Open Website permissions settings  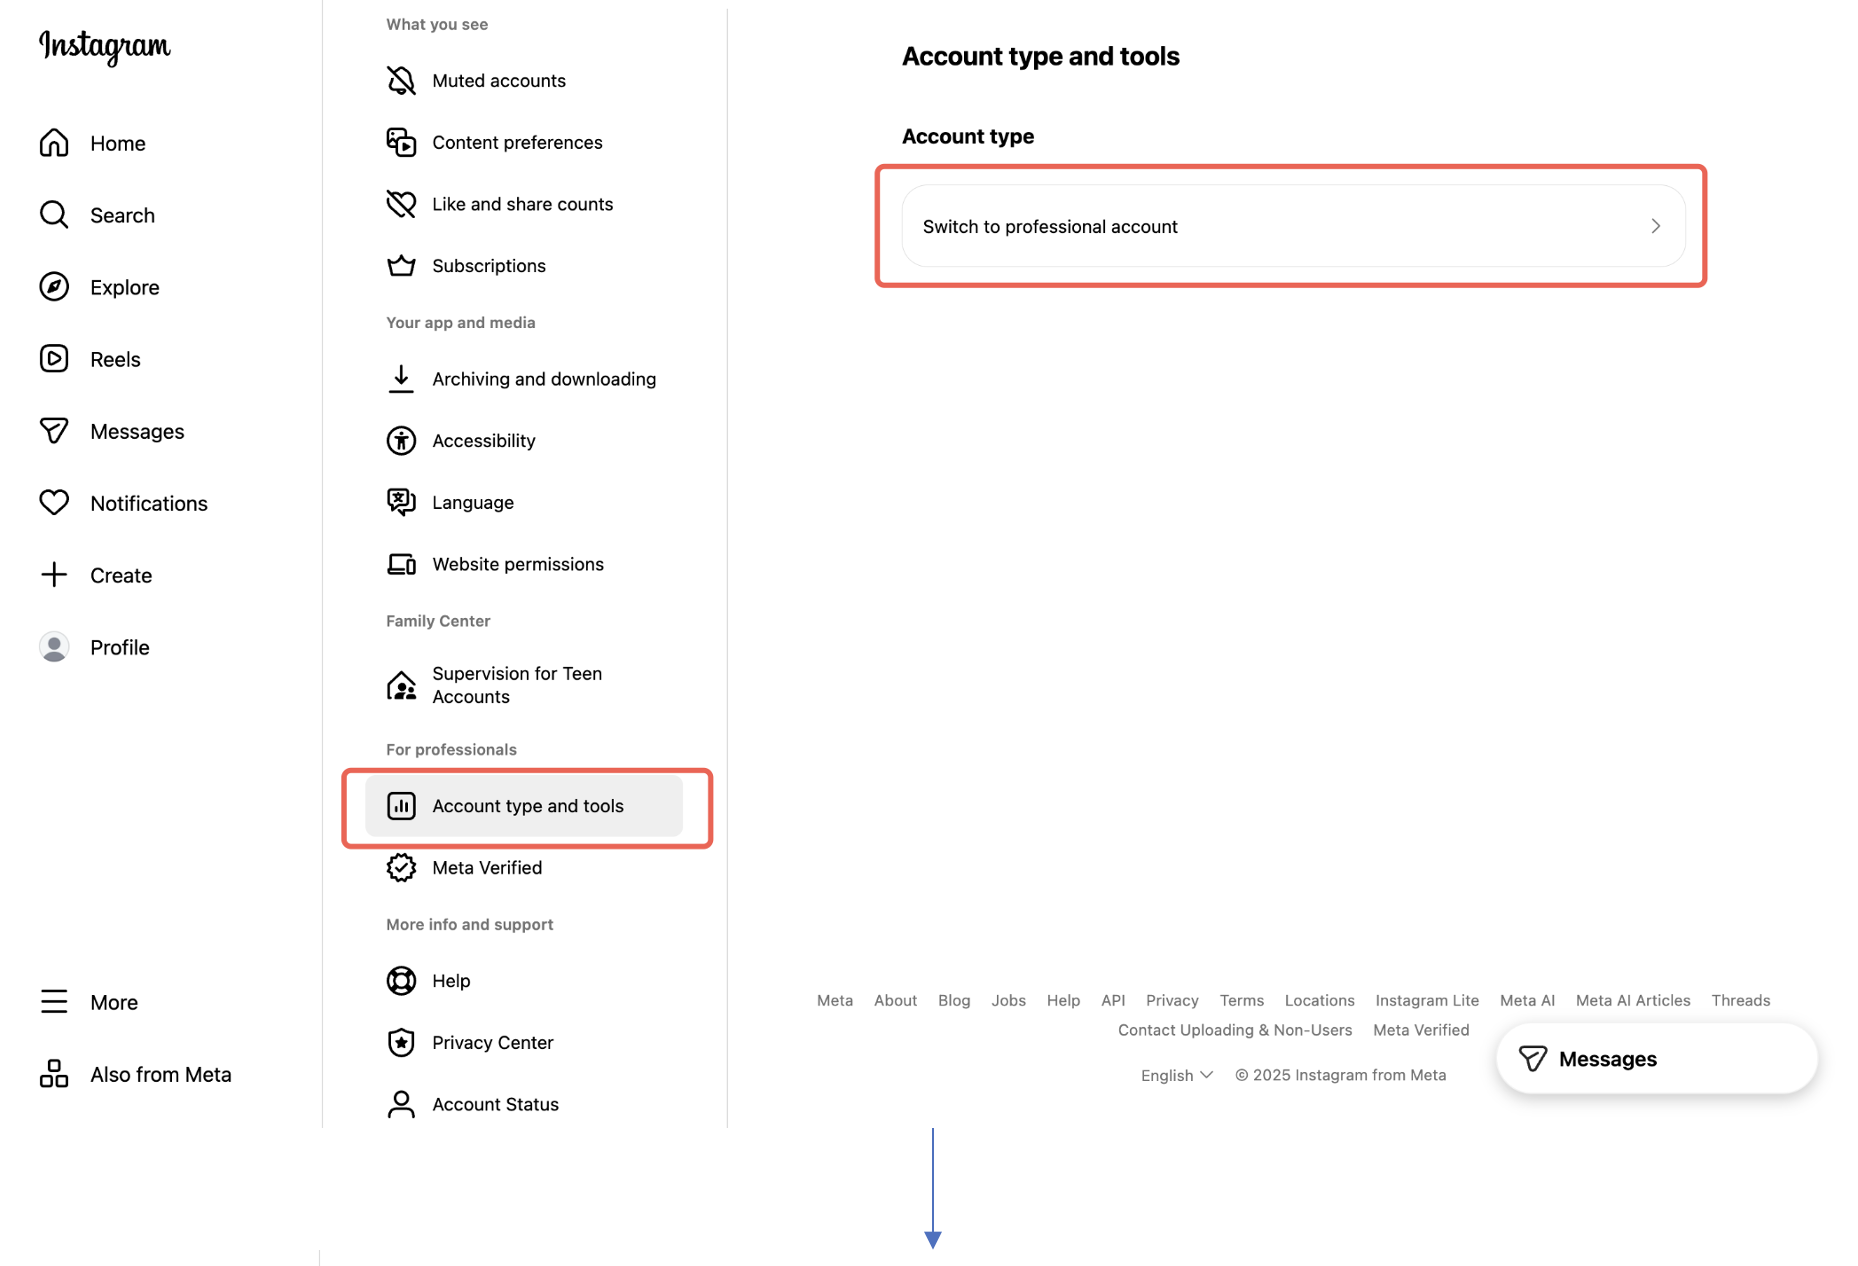coord(518,563)
